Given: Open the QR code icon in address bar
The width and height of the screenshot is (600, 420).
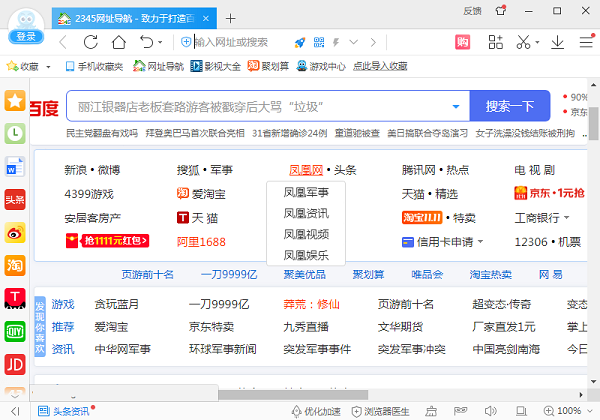Looking at the screenshot, I should pyautogui.click(x=319, y=42).
